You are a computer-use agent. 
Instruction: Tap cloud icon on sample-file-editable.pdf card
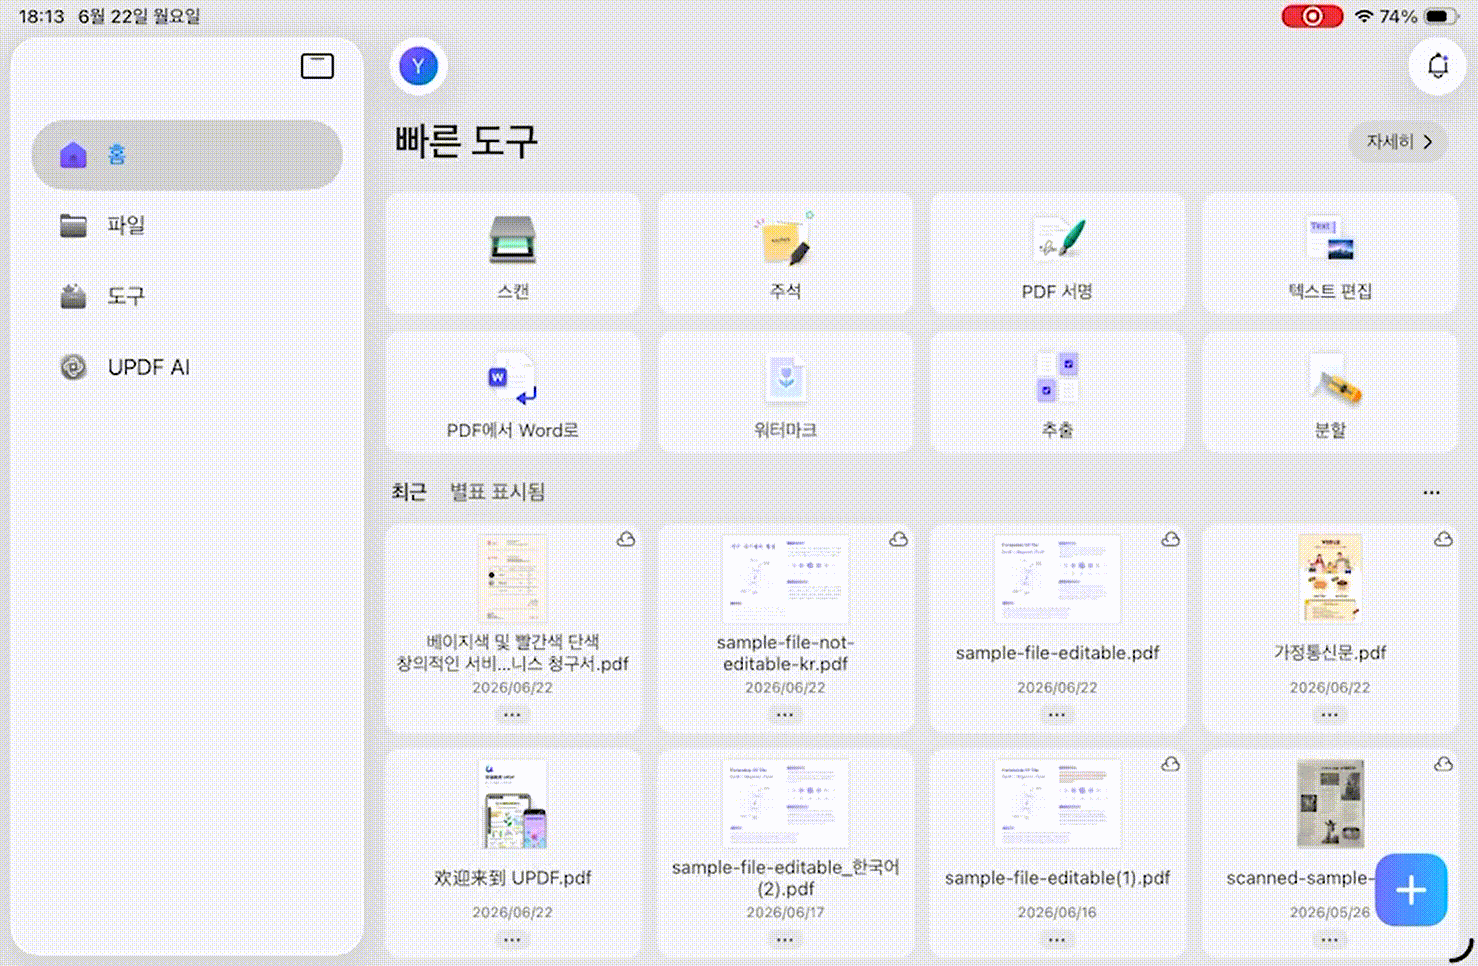(1170, 539)
